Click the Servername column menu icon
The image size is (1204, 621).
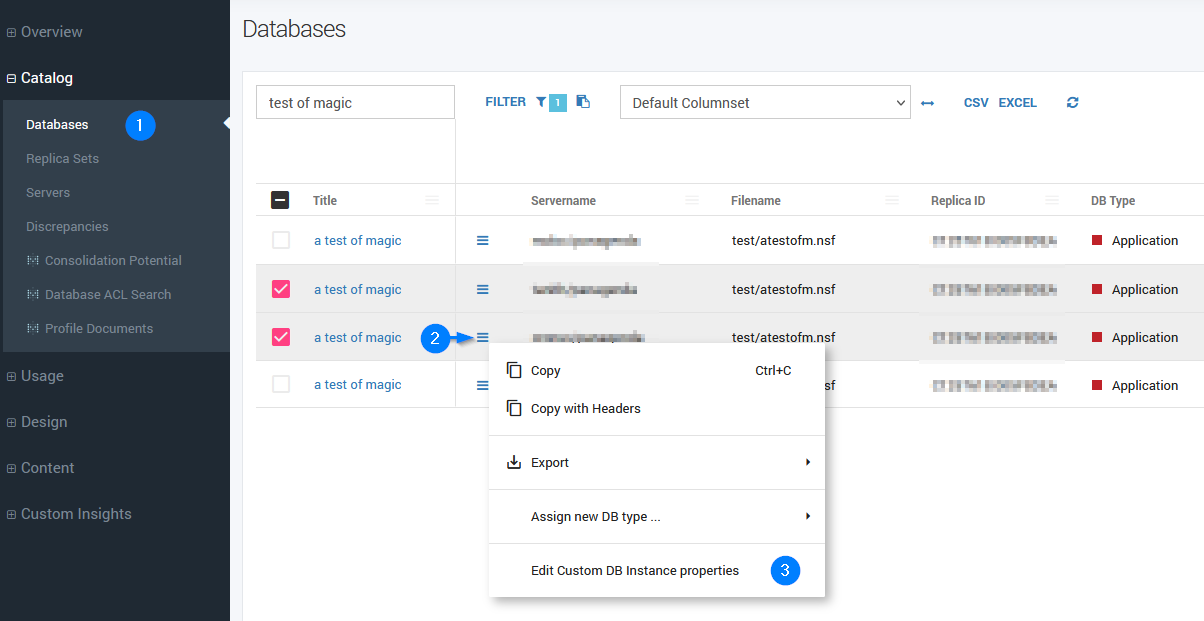pyautogui.click(x=692, y=201)
